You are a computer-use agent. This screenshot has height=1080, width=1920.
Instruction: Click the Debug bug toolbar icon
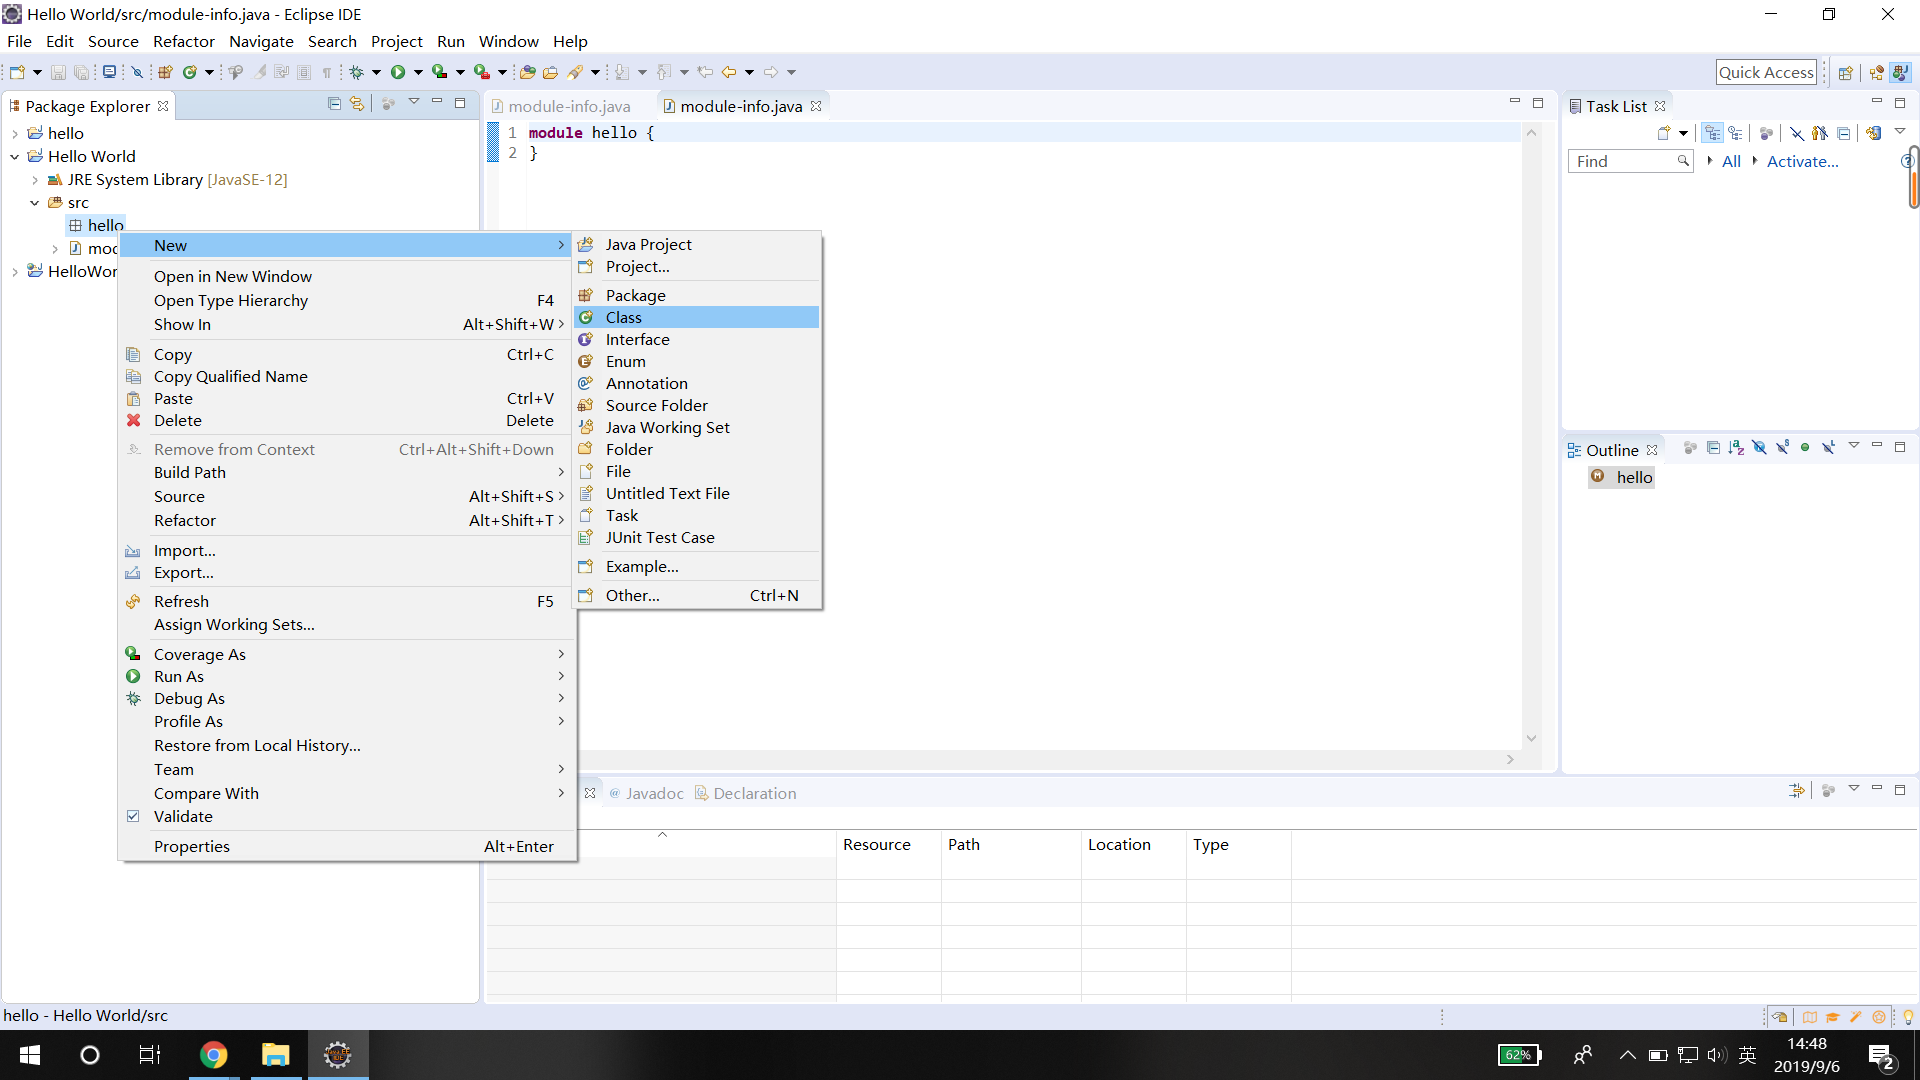pos(356,72)
